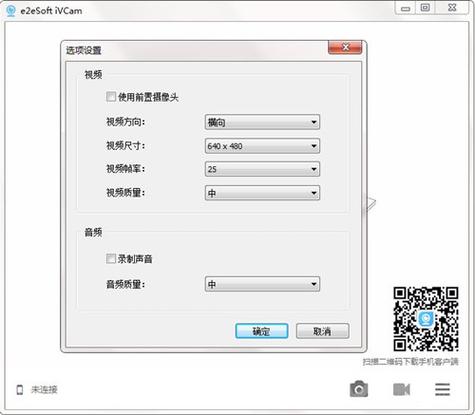This screenshot has width=475, height=415.
Task: Open the 视频质量 dropdown
Action: (262, 193)
